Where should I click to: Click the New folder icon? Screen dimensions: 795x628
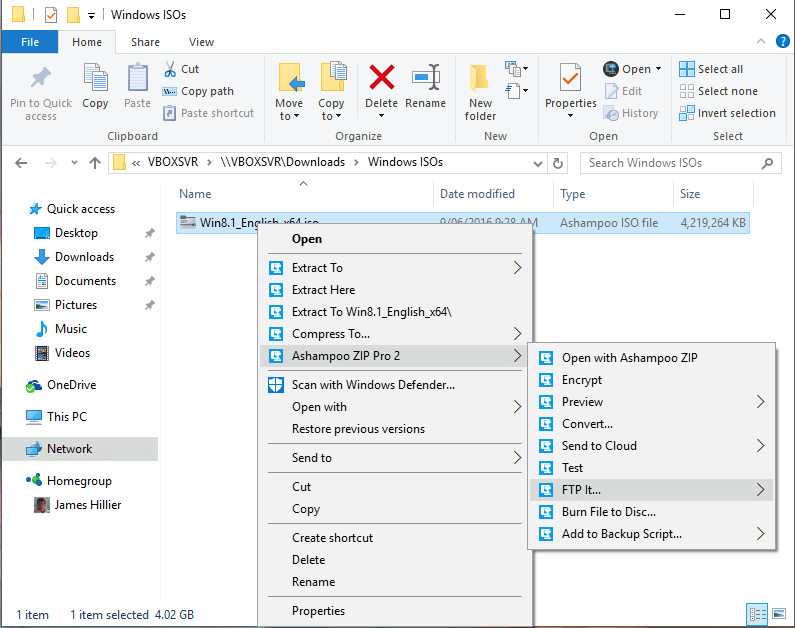(480, 79)
